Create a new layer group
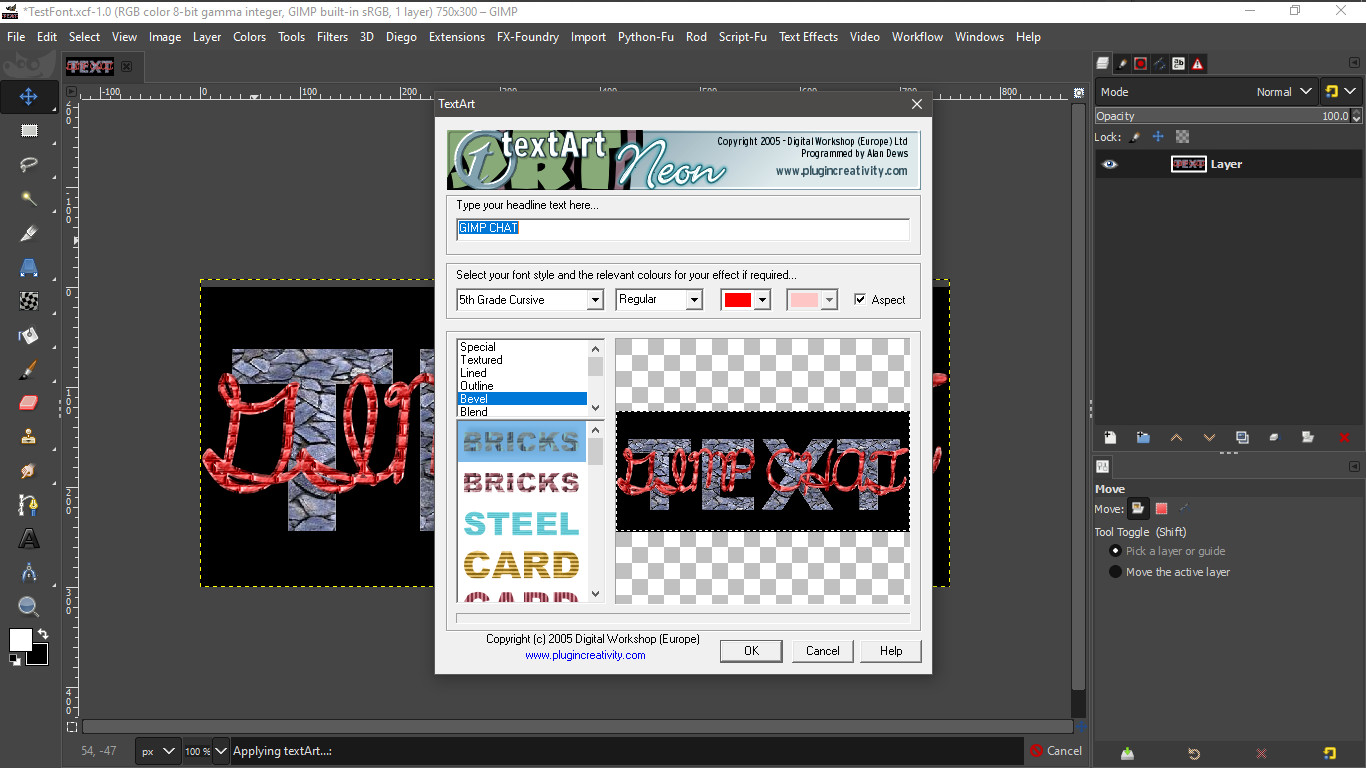 tap(1143, 437)
